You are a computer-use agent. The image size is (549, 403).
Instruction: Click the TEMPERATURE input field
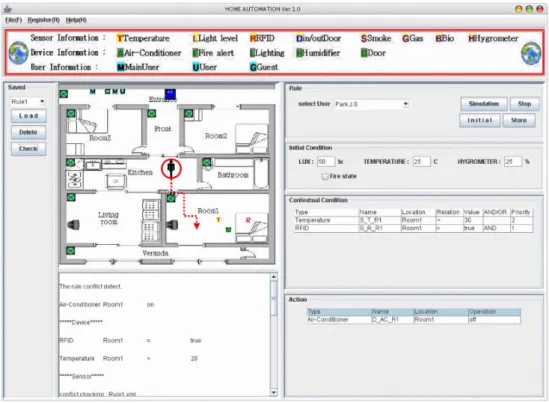[x=421, y=162]
